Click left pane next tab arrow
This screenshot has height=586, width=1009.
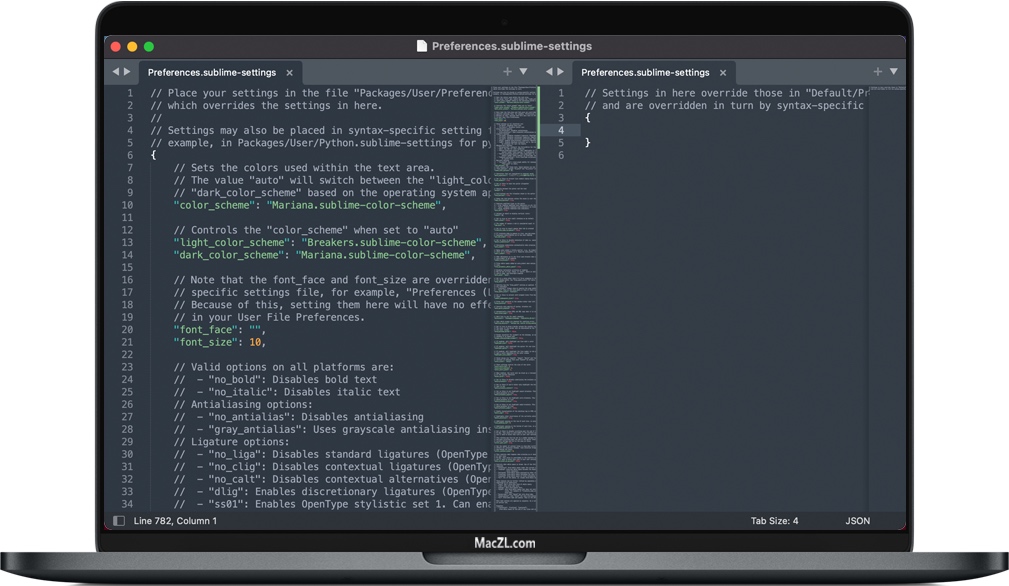pos(127,72)
